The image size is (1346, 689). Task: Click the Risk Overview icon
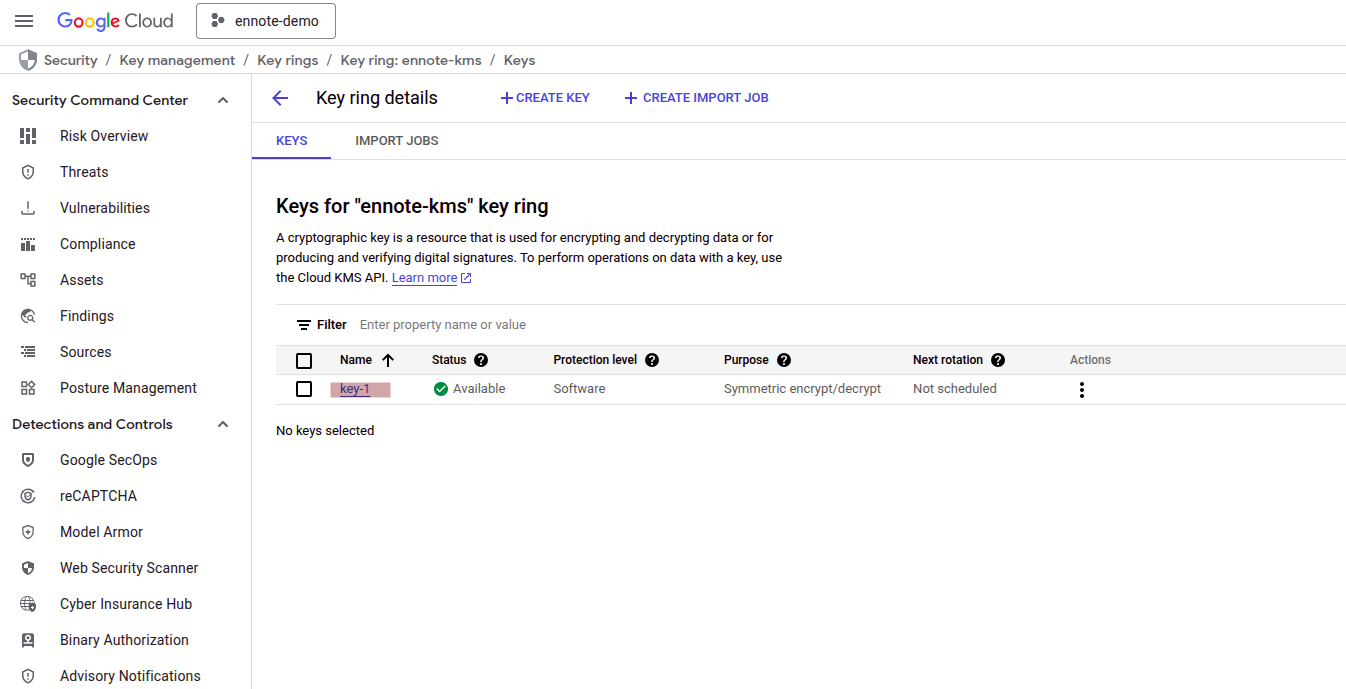click(x=28, y=136)
